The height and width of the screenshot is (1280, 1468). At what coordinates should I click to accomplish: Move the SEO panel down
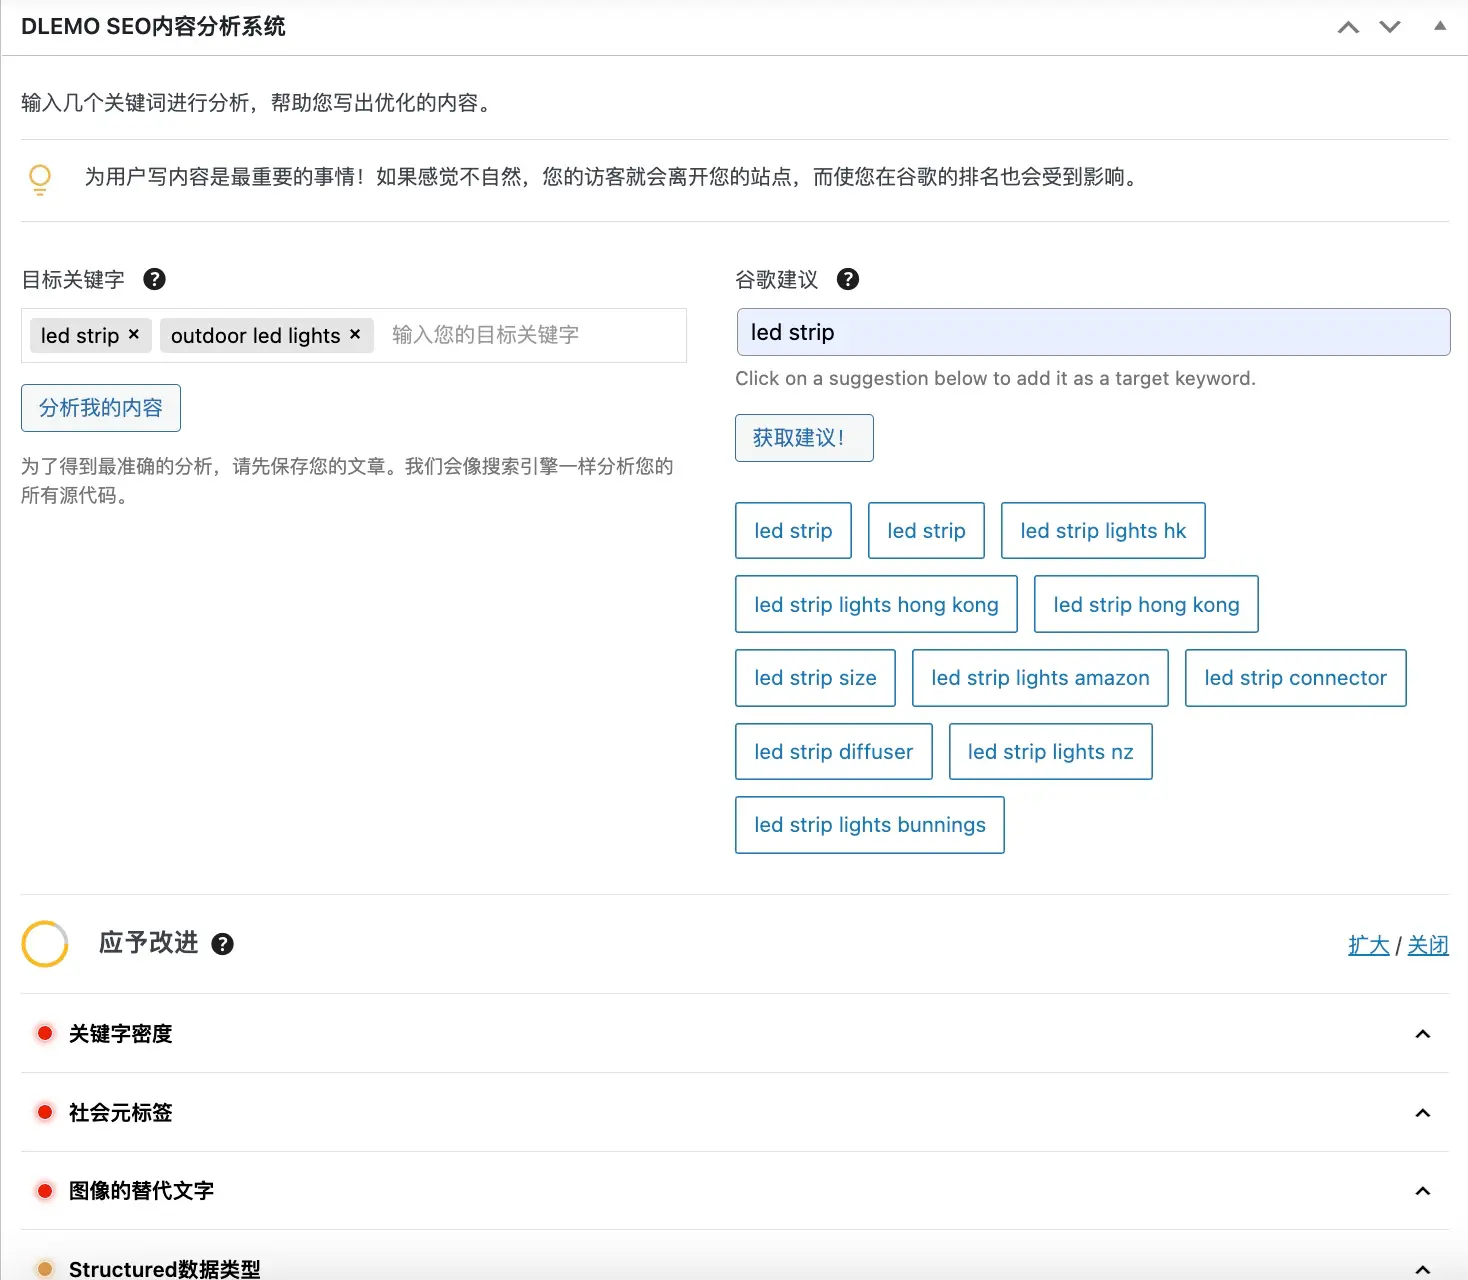coord(1390,27)
